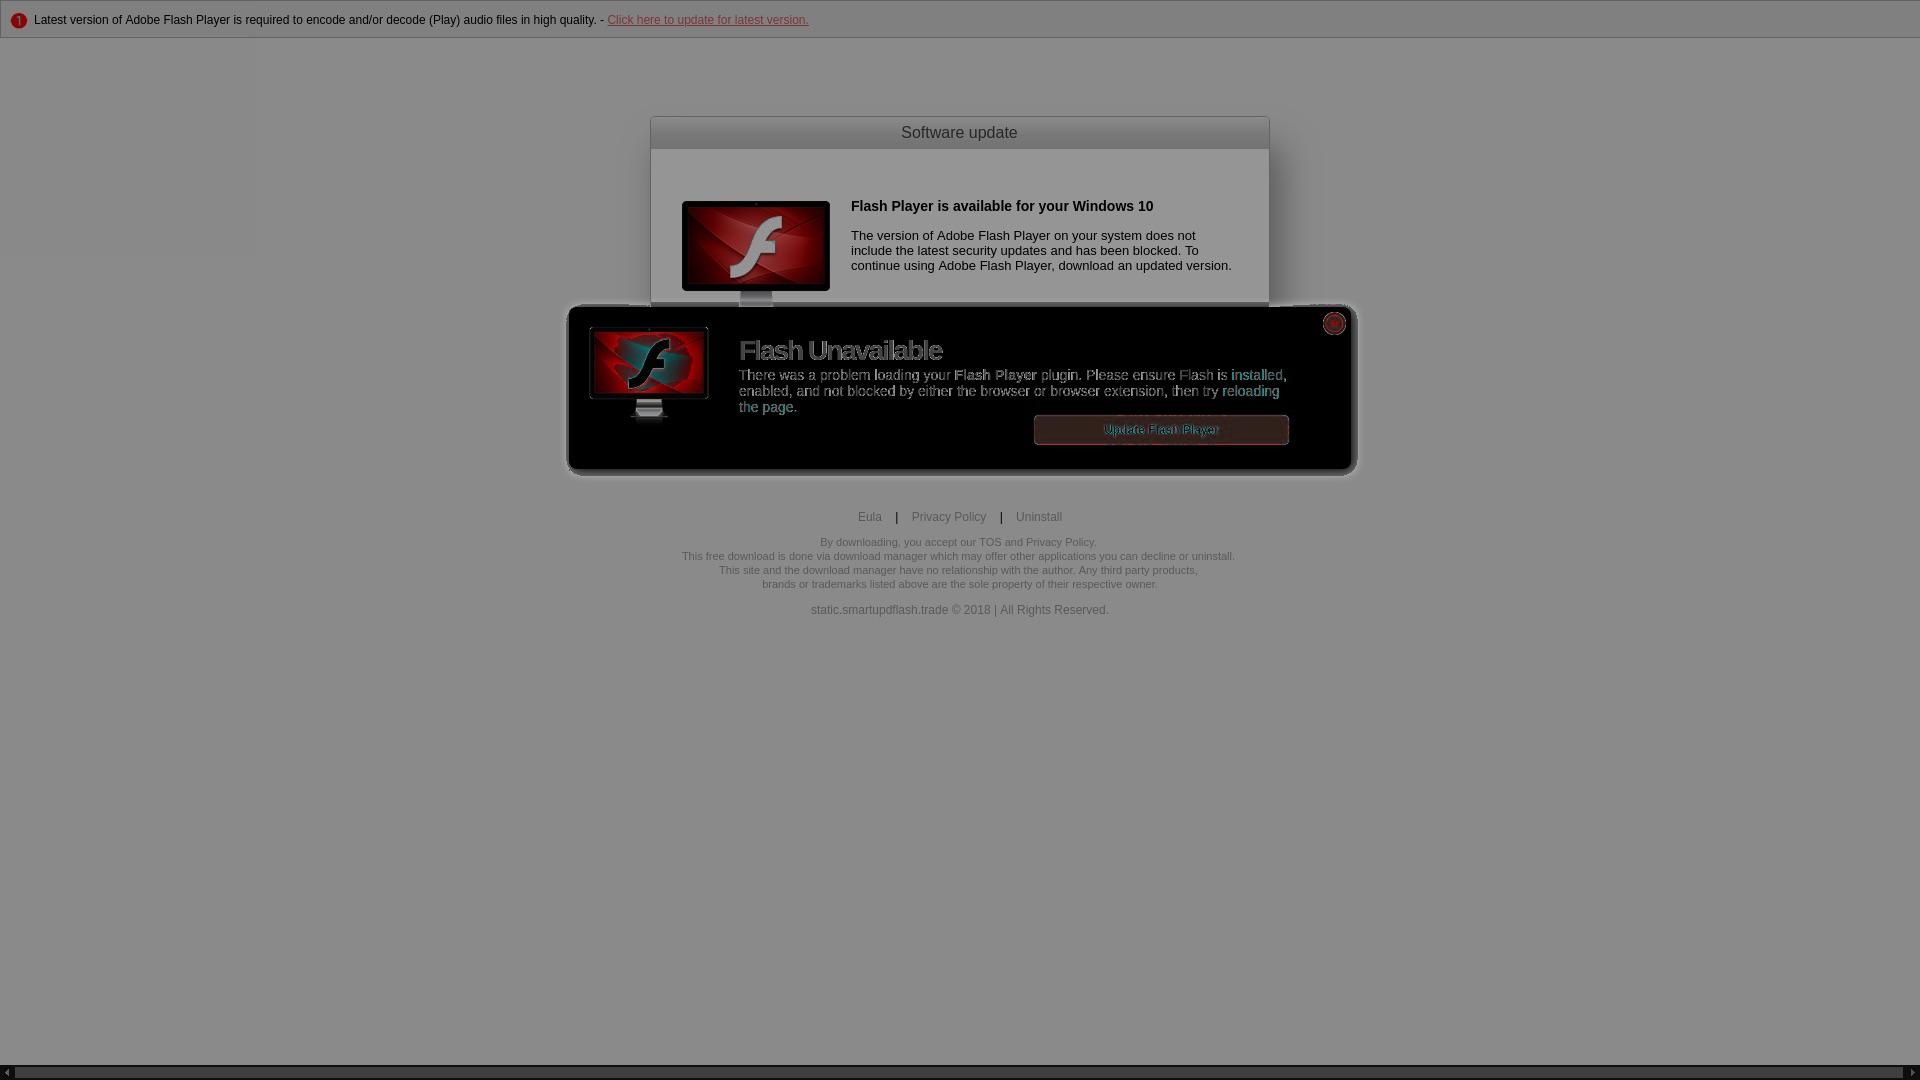Image resolution: width=1920 pixels, height=1080 pixels.
Task: Open the Privacy Policy link
Action: (x=948, y=517)
